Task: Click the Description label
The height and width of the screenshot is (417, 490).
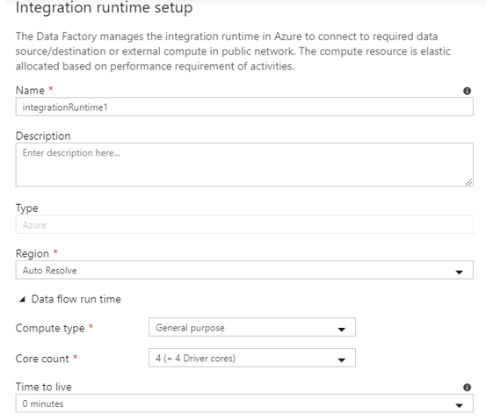Action: [x=43, y=136]
